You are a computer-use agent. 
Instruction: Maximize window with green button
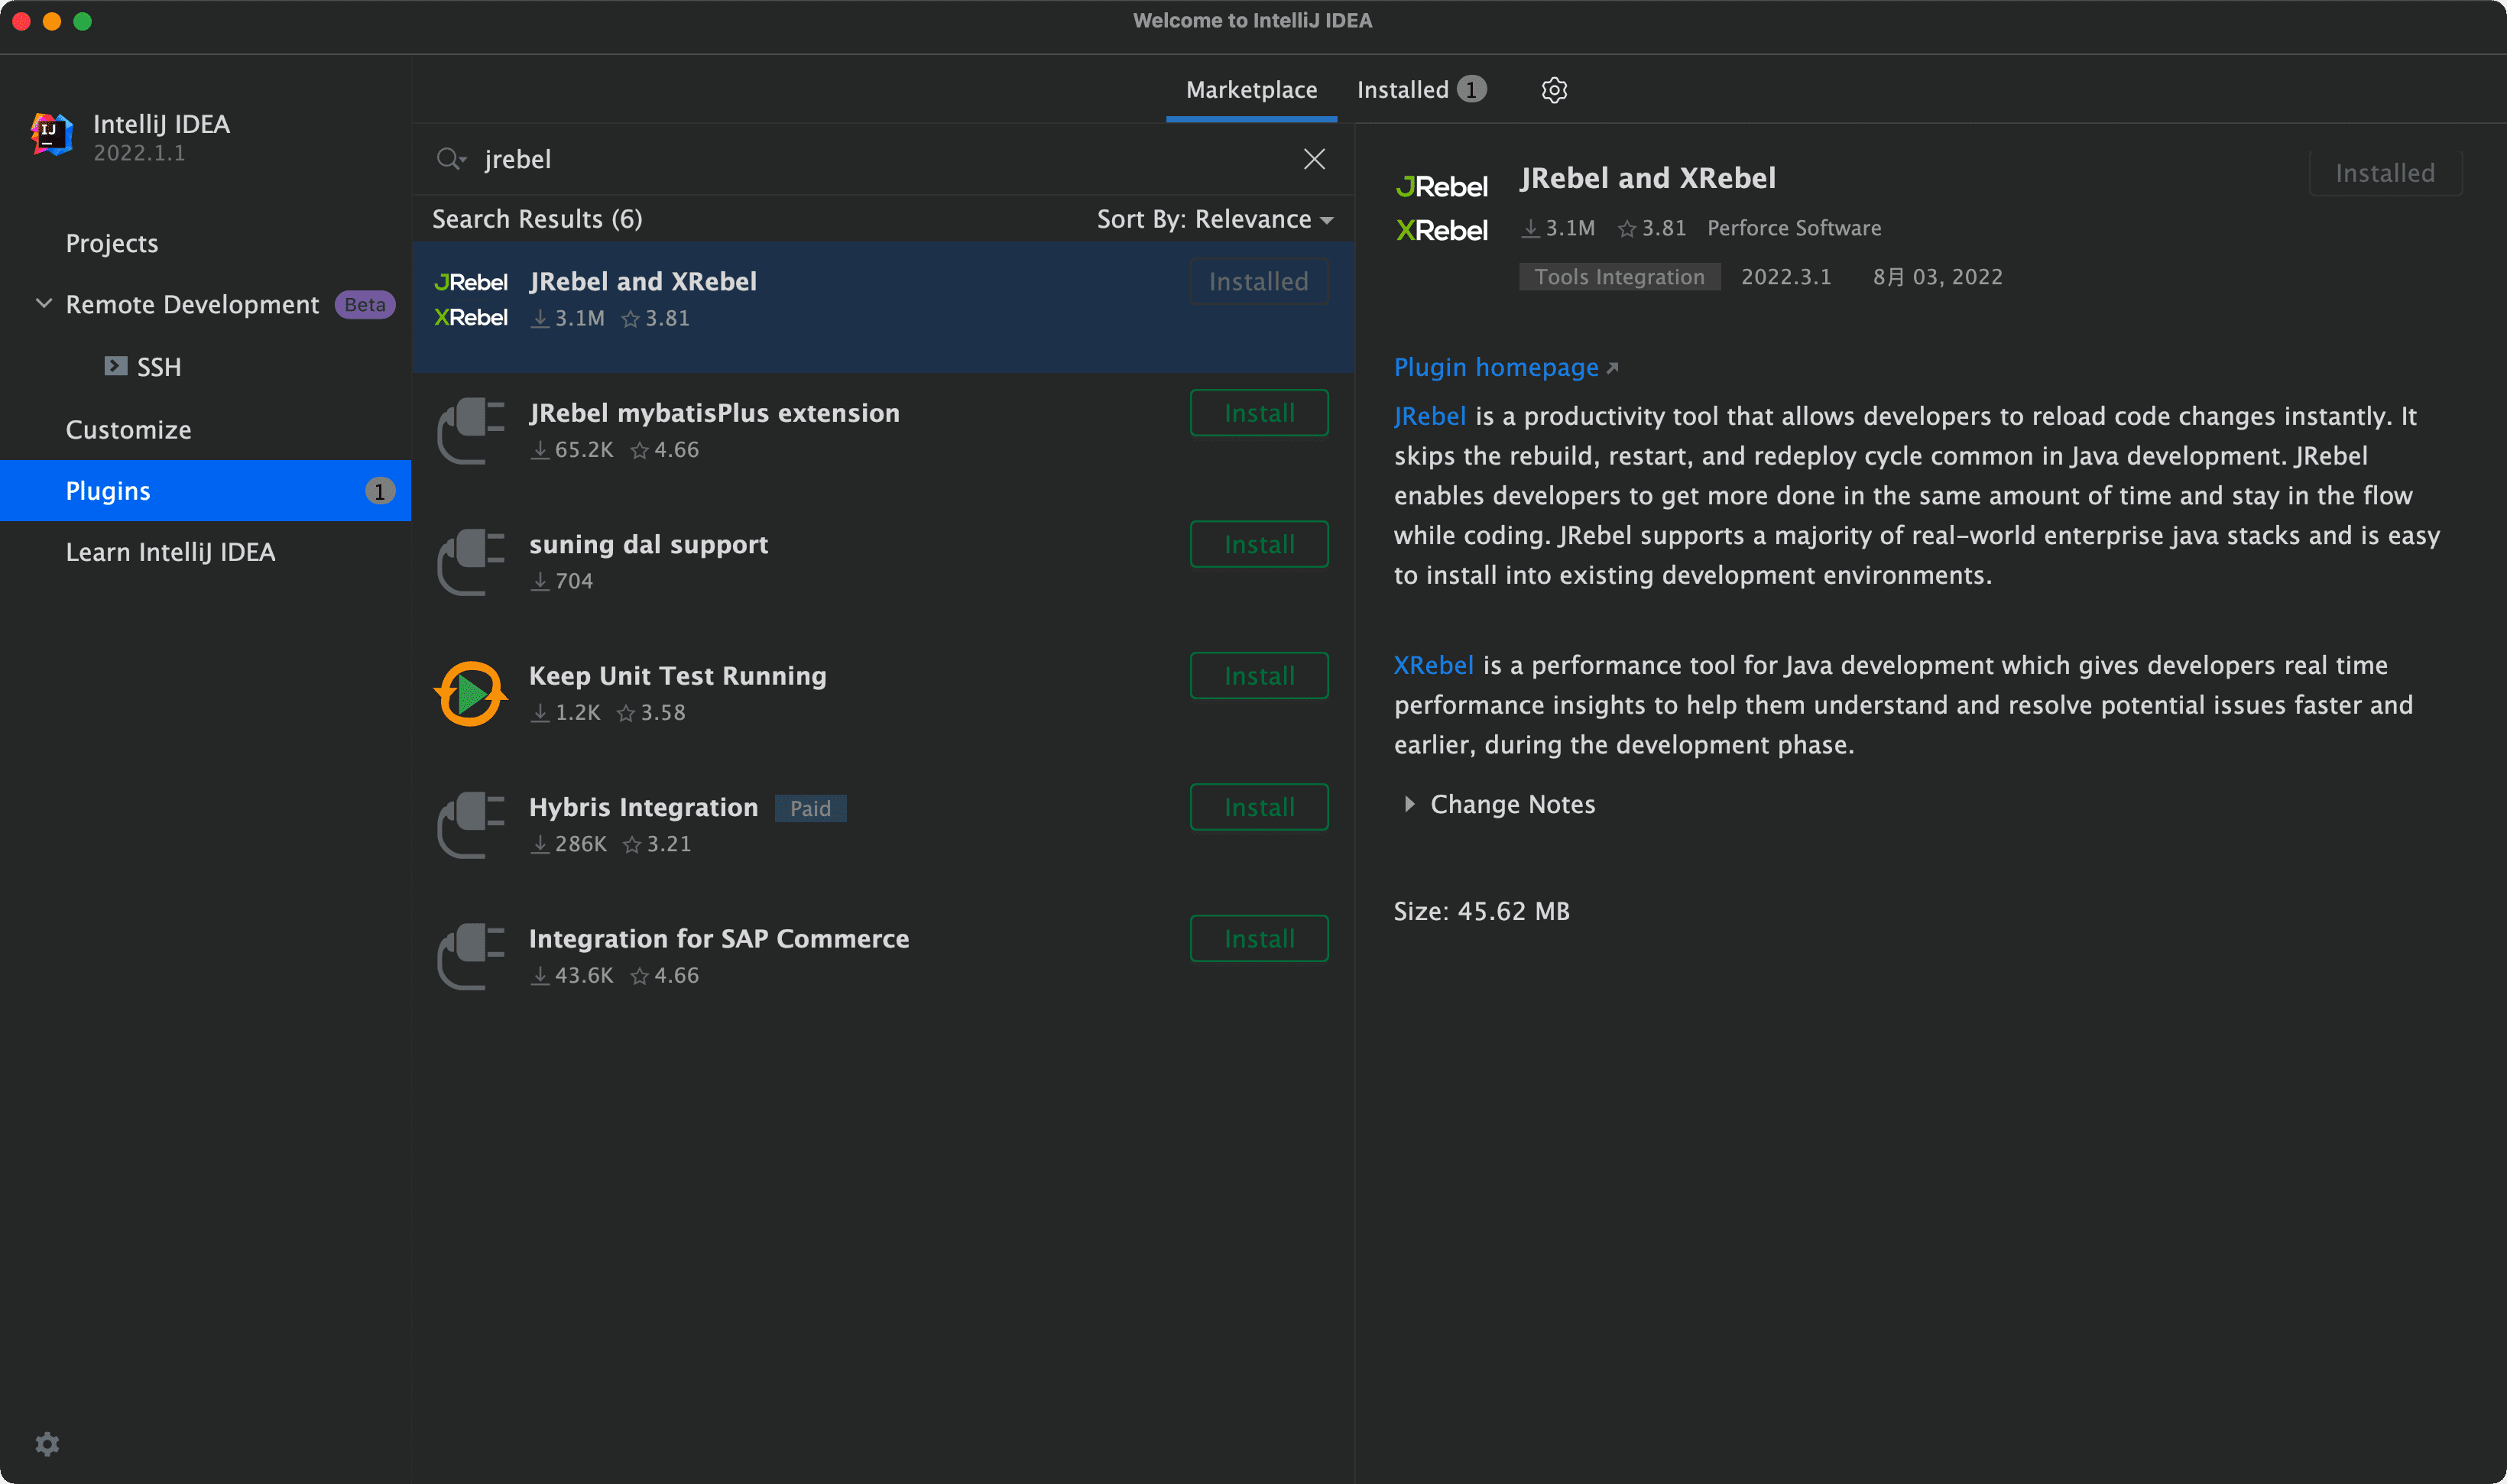pyautogui.click(x=83, y=21)
